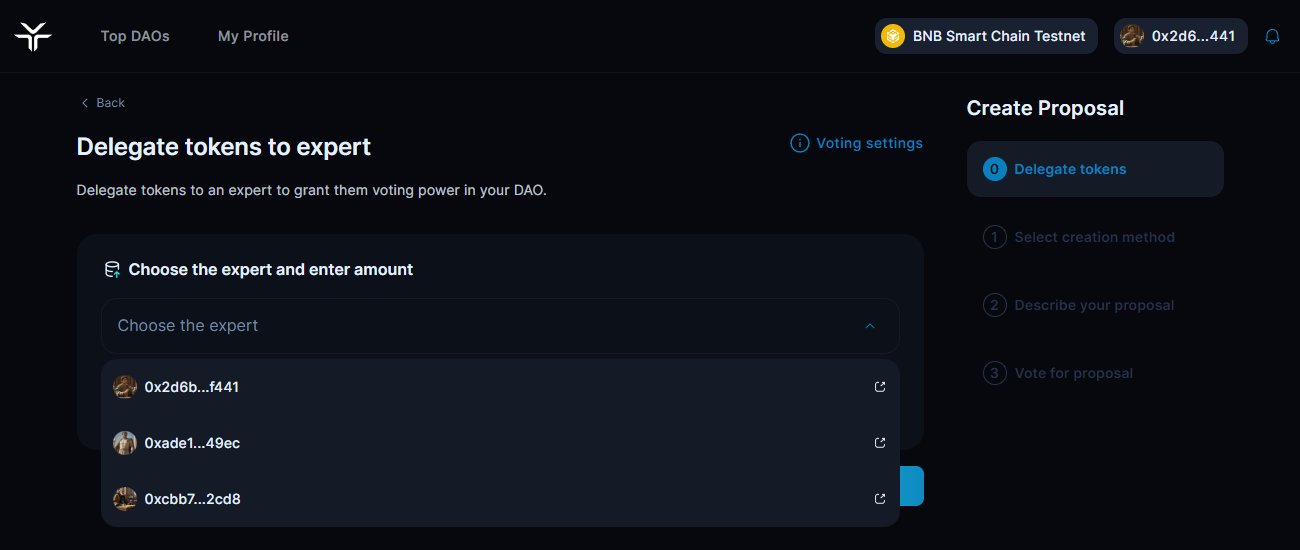Collapse the Choose the expert dropdown
The height and width of the screenshot is (550, 1300).
869,326
